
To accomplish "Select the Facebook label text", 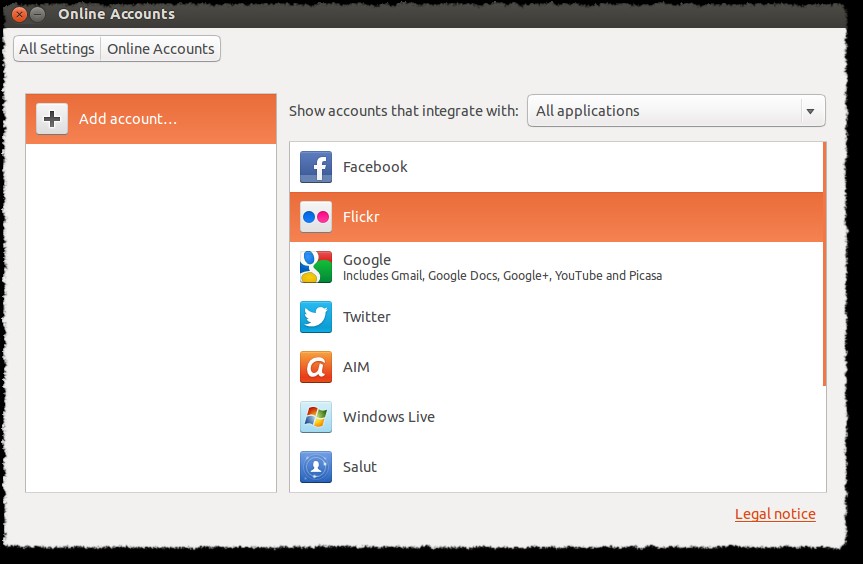I will [x=375, y=167].
